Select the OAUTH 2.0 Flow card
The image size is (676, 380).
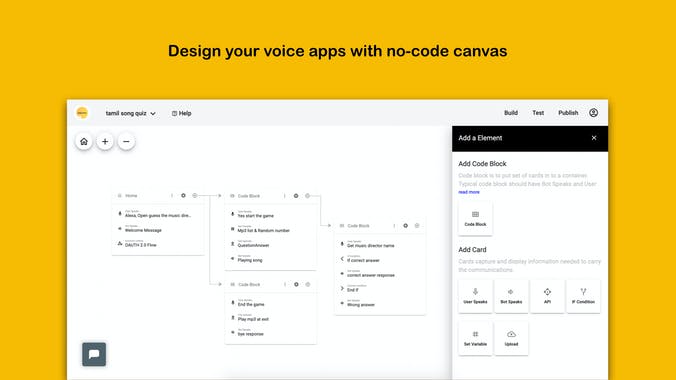click(158, 244)
